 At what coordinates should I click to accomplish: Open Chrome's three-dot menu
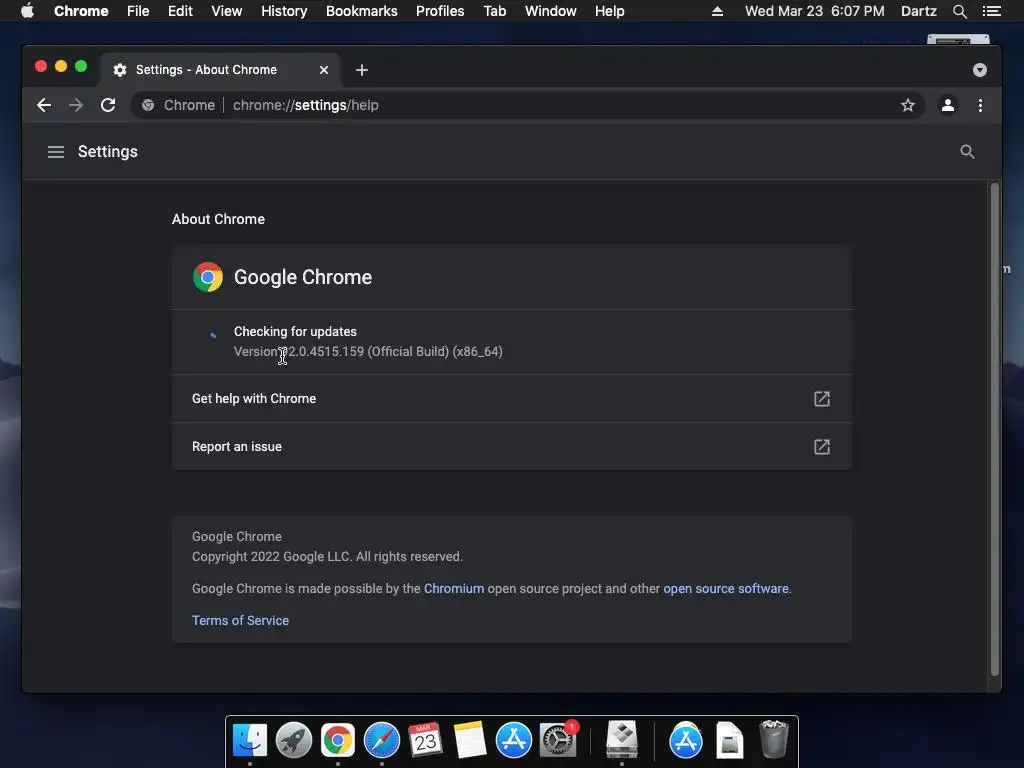(x=980, y=105)
